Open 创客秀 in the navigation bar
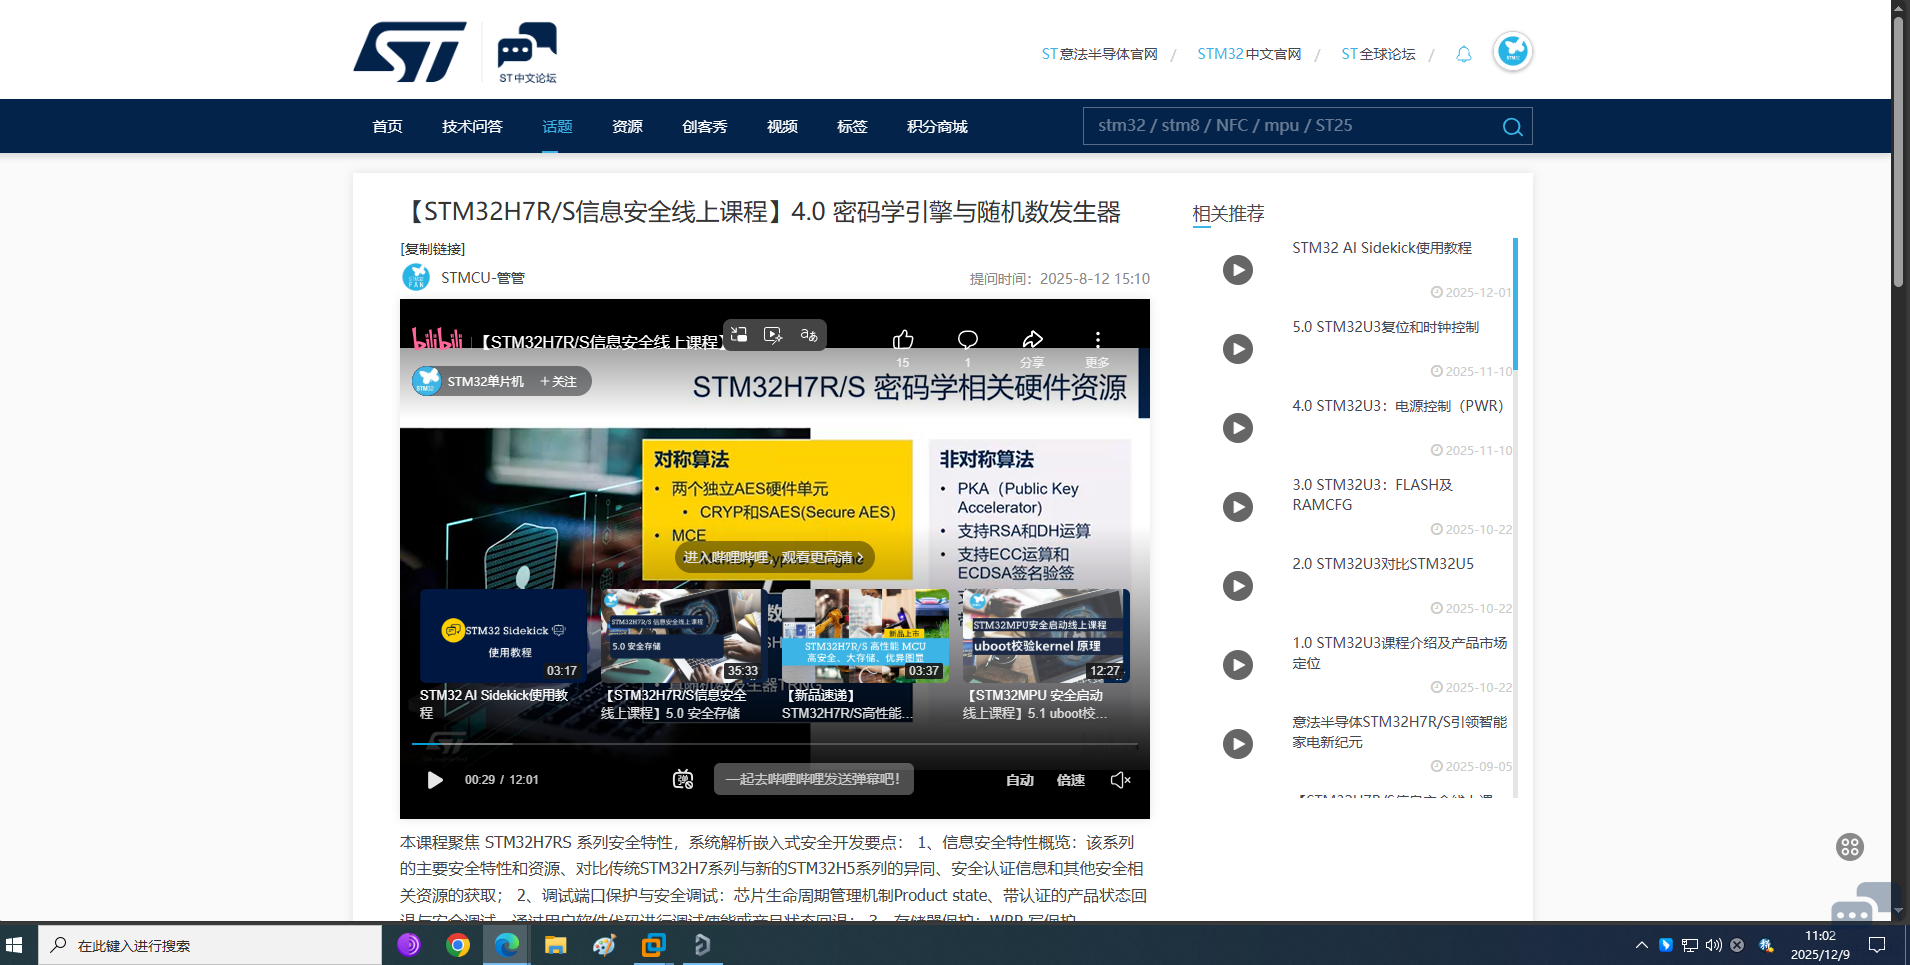The height and width of the screenshot is (965, 1910). click(x=705, y=127)
